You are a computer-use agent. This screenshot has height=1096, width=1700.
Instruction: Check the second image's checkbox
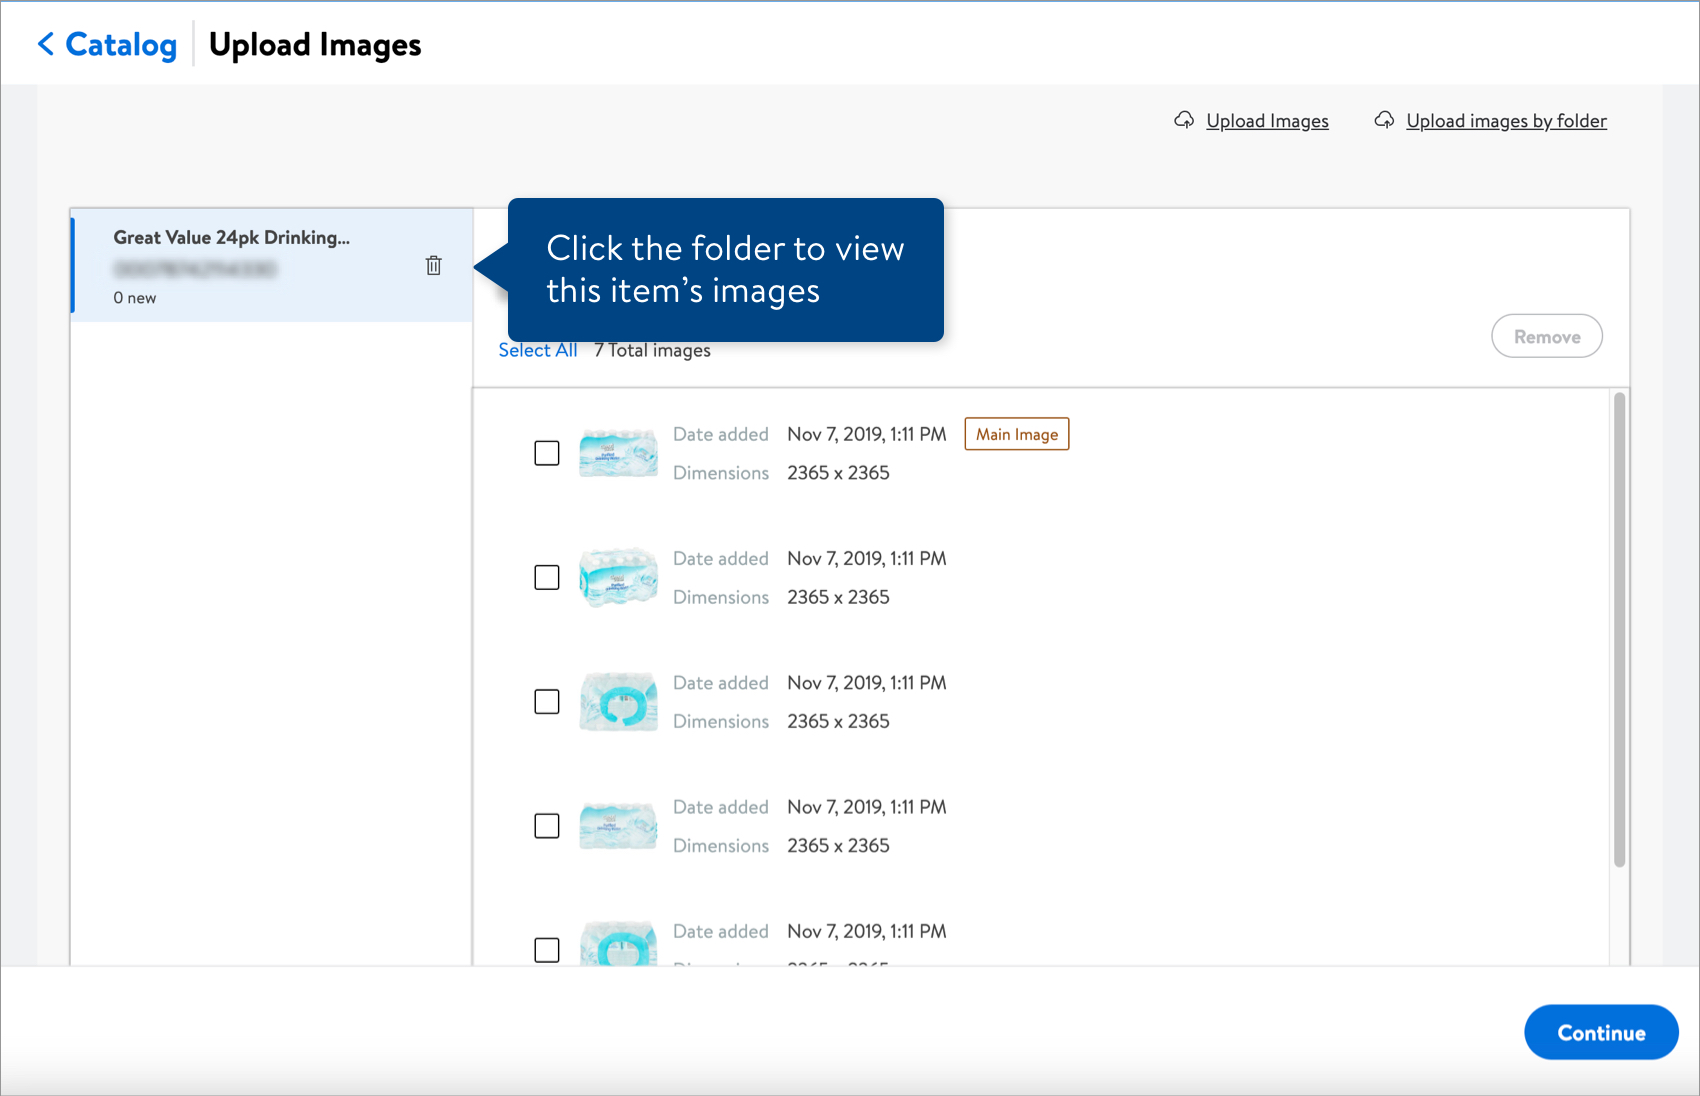click(x=547, y=577)
